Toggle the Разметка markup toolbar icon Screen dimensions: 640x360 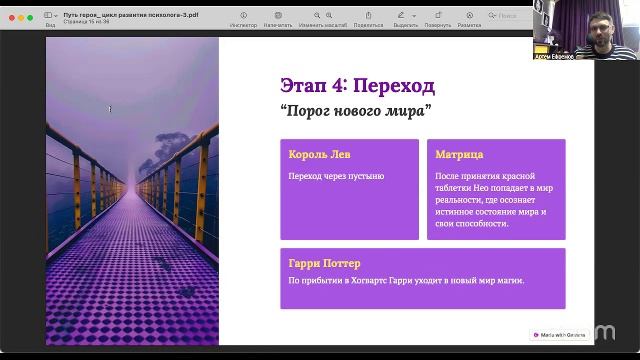(x=469, y=15)
